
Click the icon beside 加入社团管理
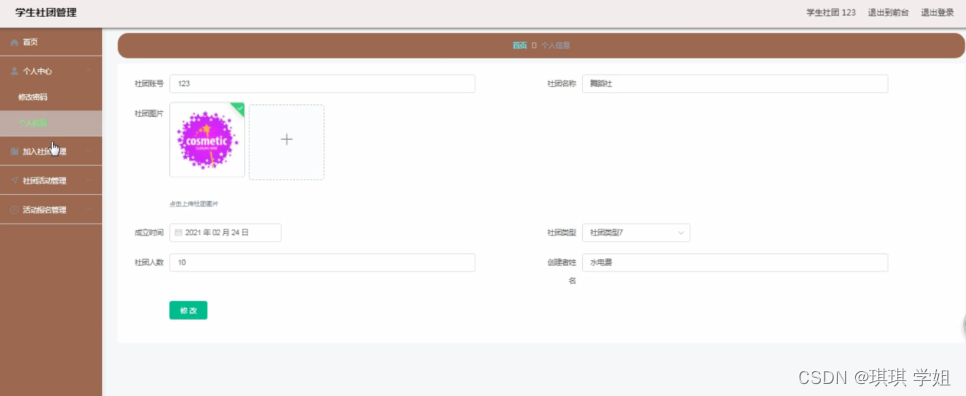click(x=14, y=152)
